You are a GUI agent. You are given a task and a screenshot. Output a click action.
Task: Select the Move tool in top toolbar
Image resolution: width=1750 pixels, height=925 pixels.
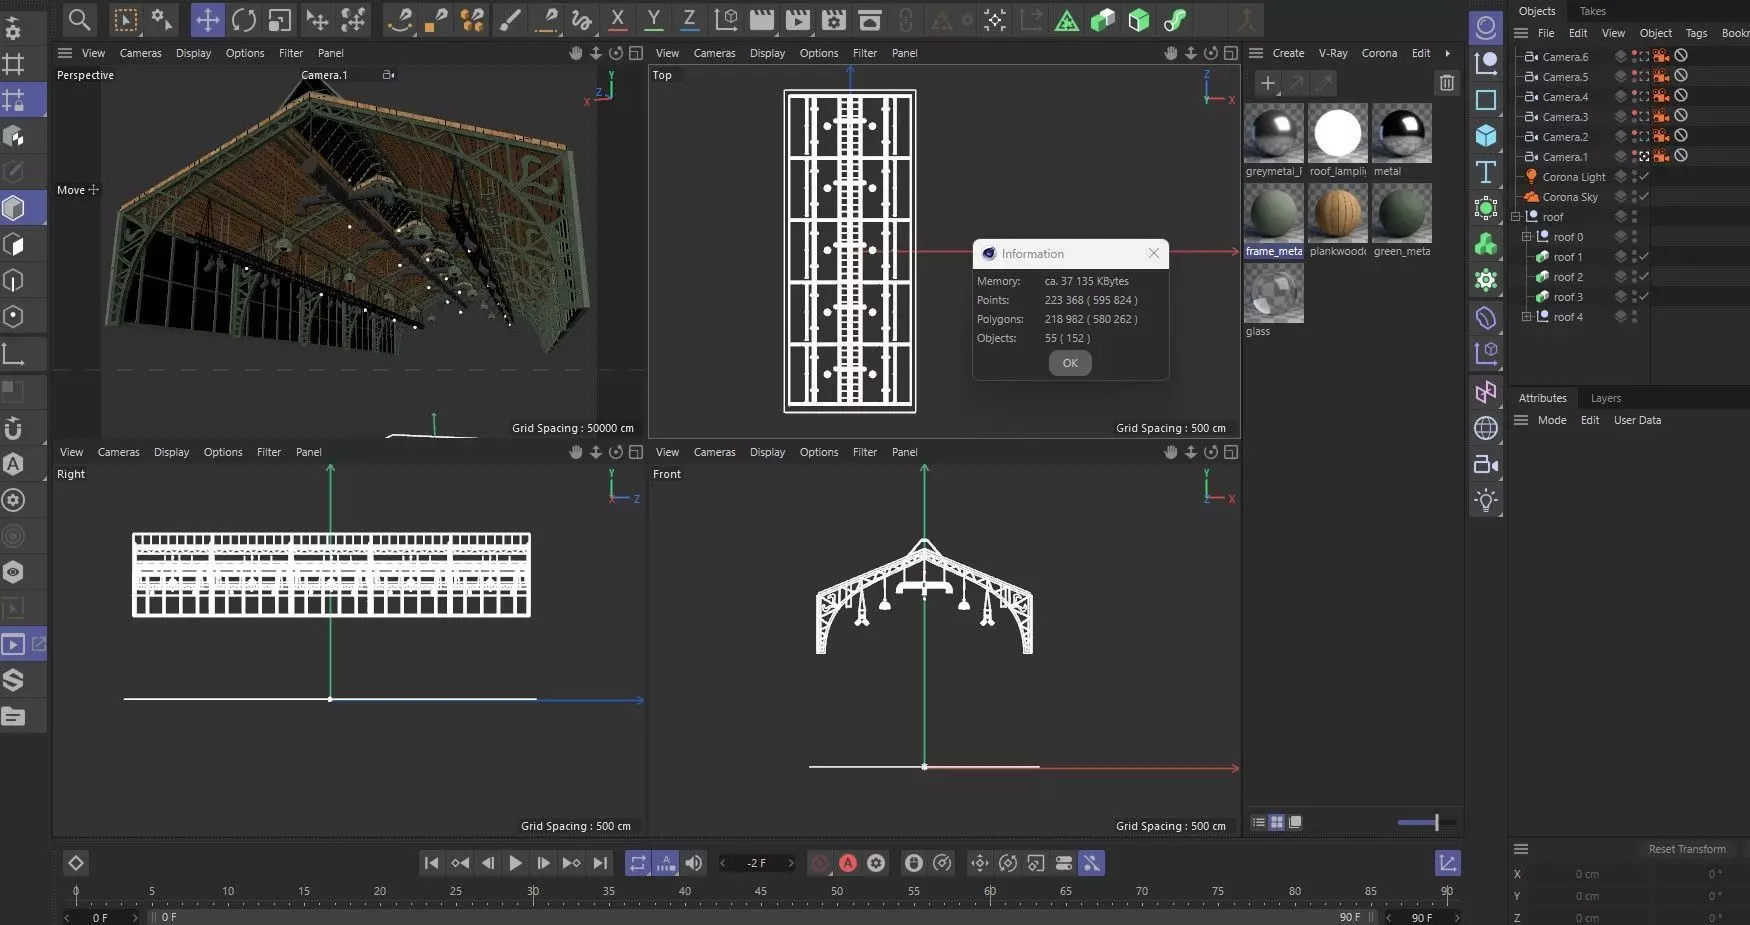click(x=207, y=20)
